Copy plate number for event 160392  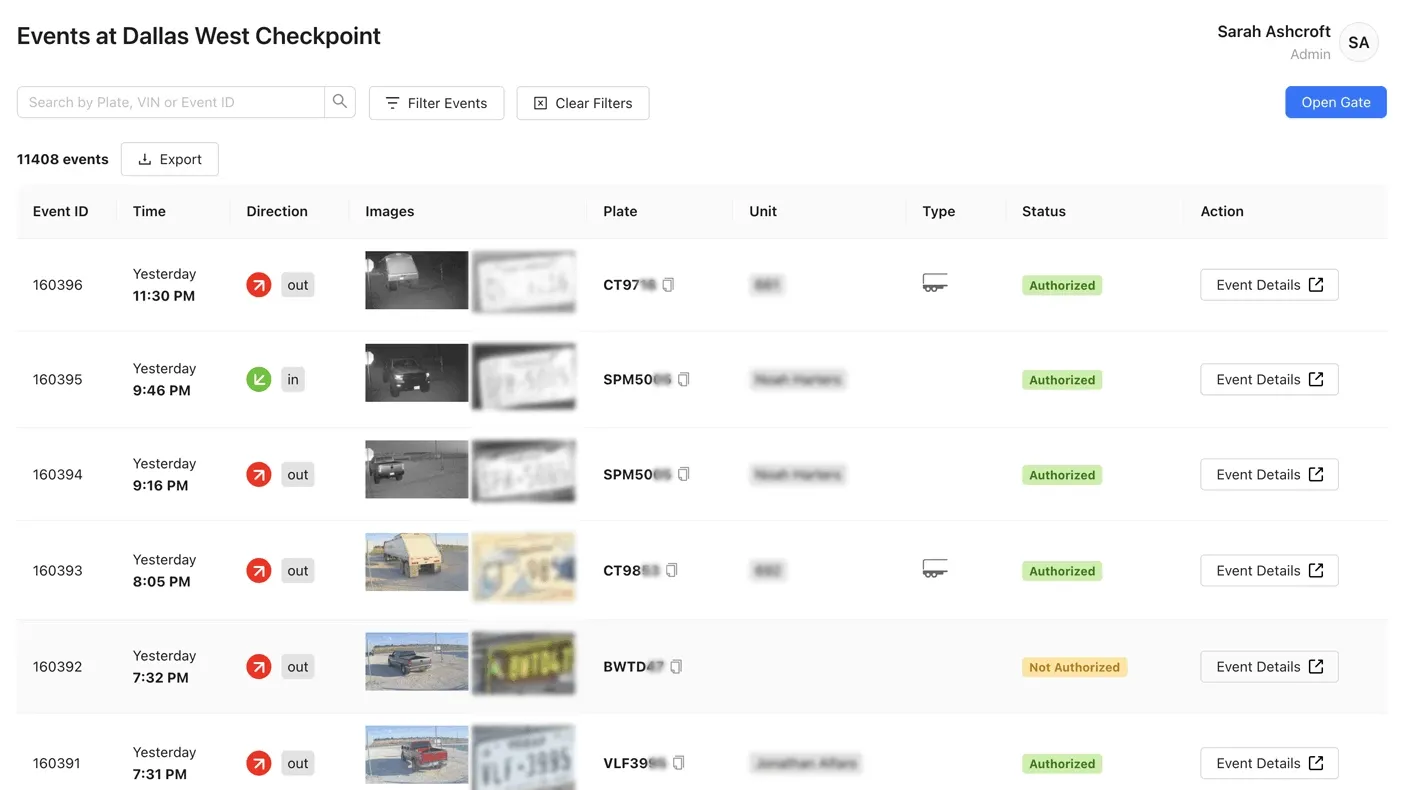point(676,667)
